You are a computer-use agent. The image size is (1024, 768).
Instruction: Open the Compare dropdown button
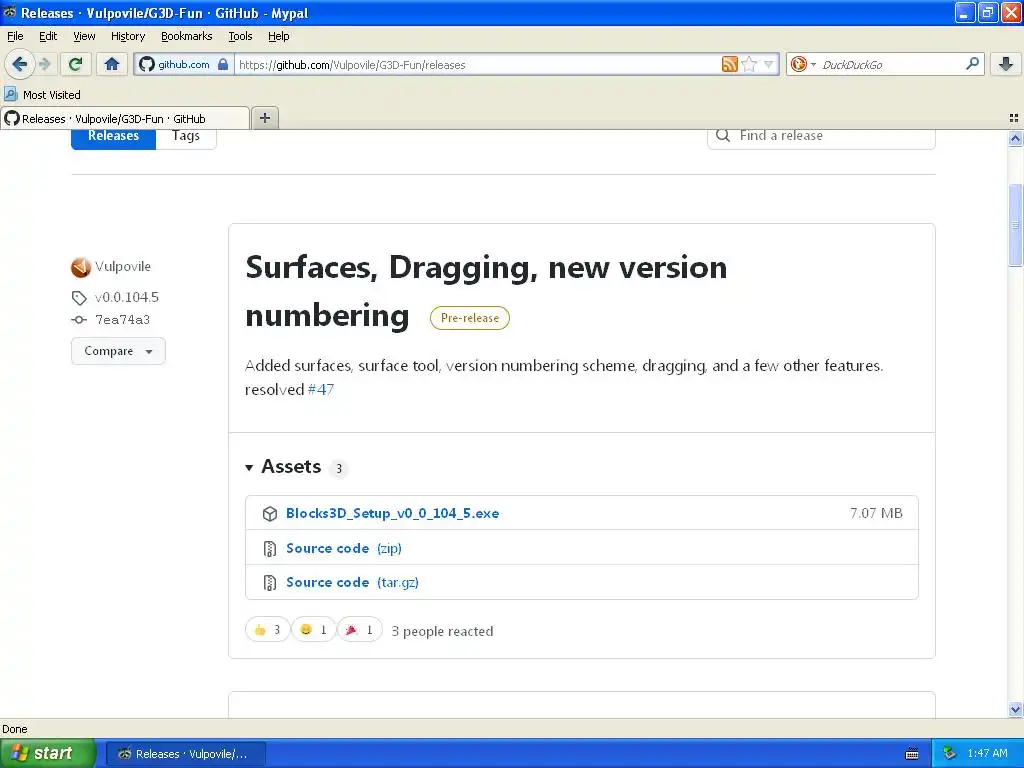(118, 351)
